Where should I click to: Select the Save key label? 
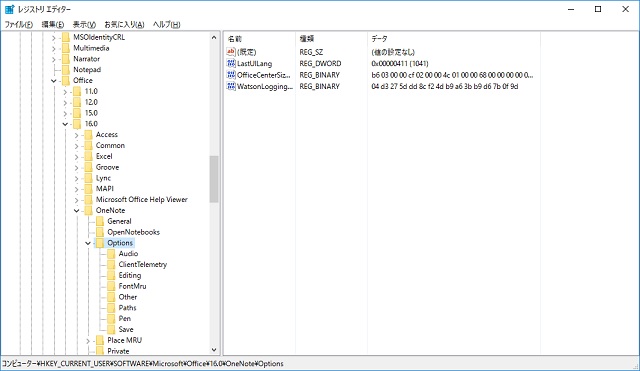click(126, 329)
